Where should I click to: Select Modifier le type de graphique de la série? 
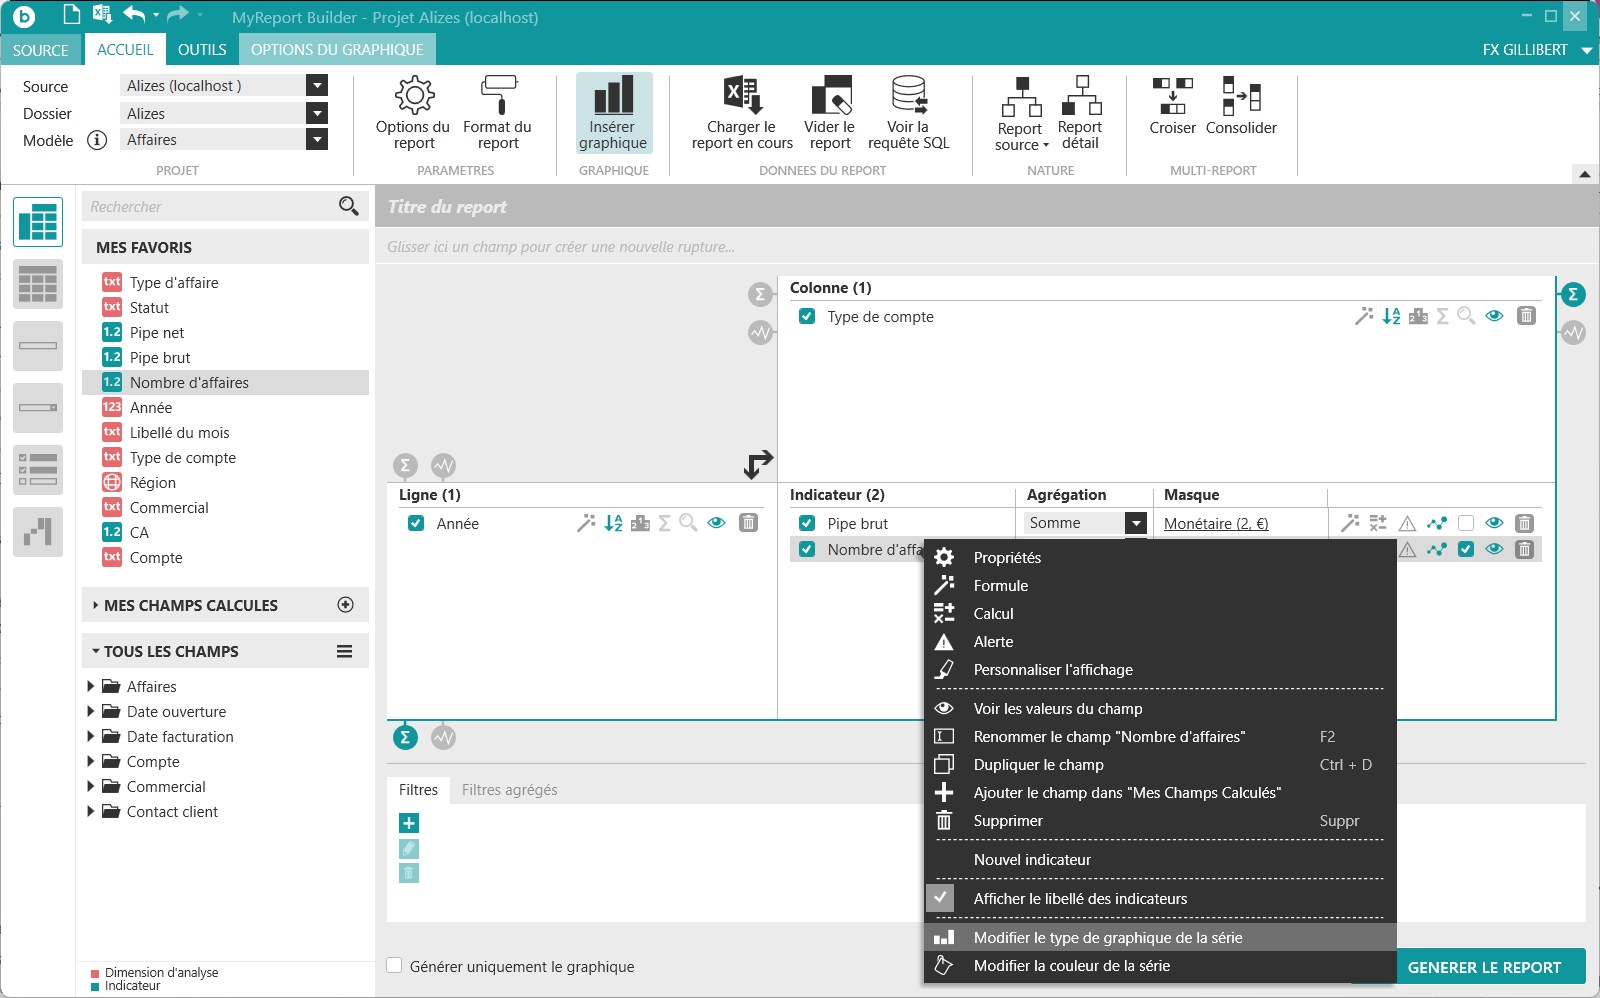point(1107,938)
